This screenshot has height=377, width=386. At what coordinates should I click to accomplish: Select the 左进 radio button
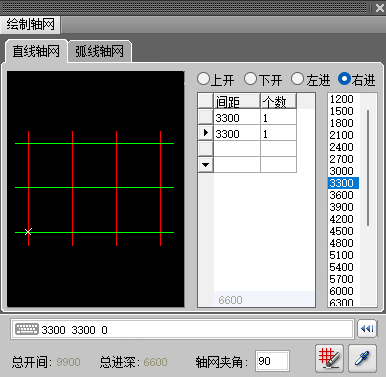297,79
